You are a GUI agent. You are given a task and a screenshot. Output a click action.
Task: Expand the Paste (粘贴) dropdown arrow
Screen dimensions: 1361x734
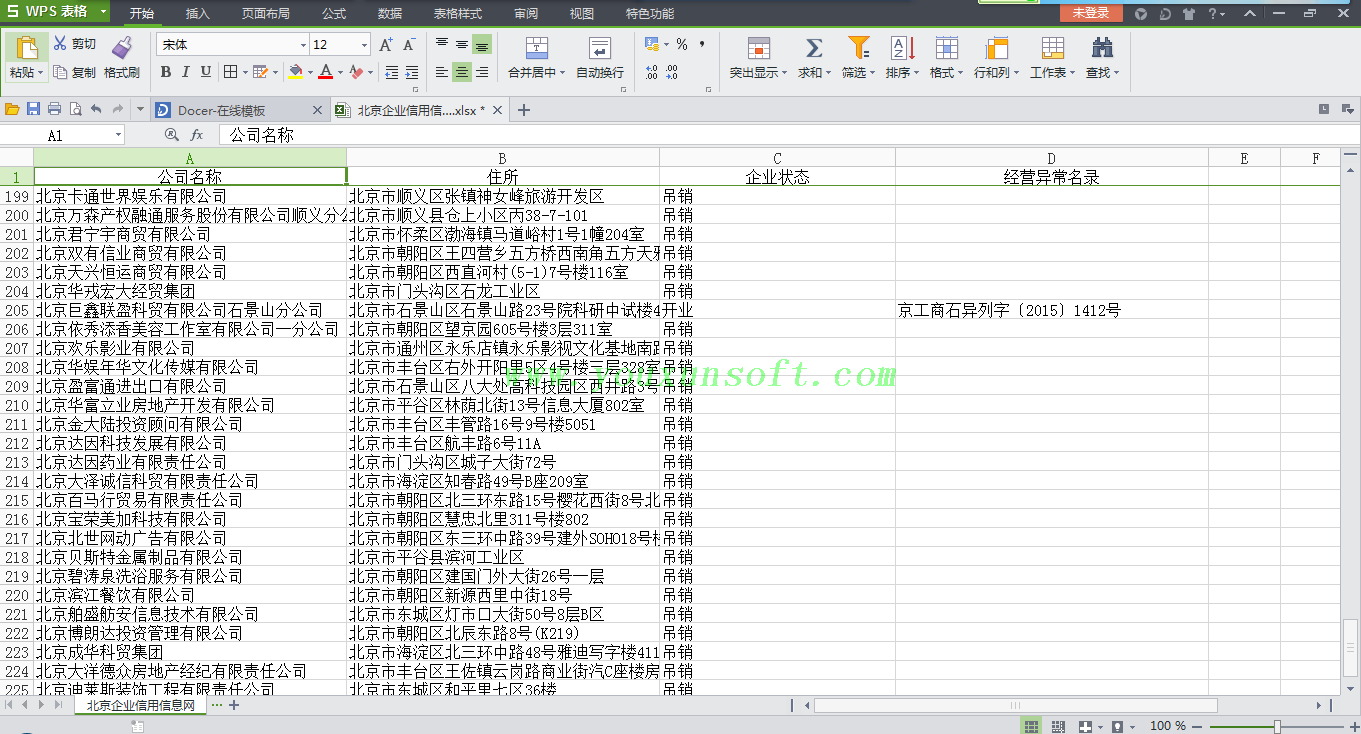click(x=41, y=72)
